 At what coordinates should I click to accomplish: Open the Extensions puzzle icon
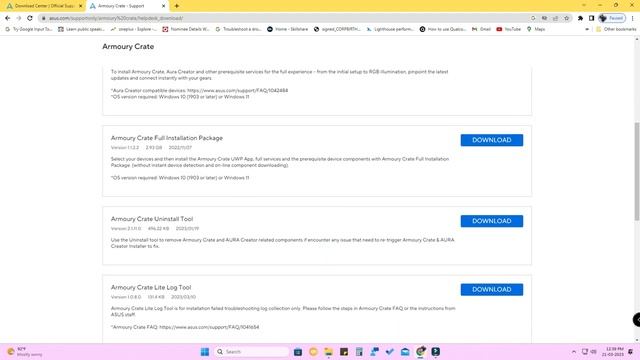[x=580, y=18]
